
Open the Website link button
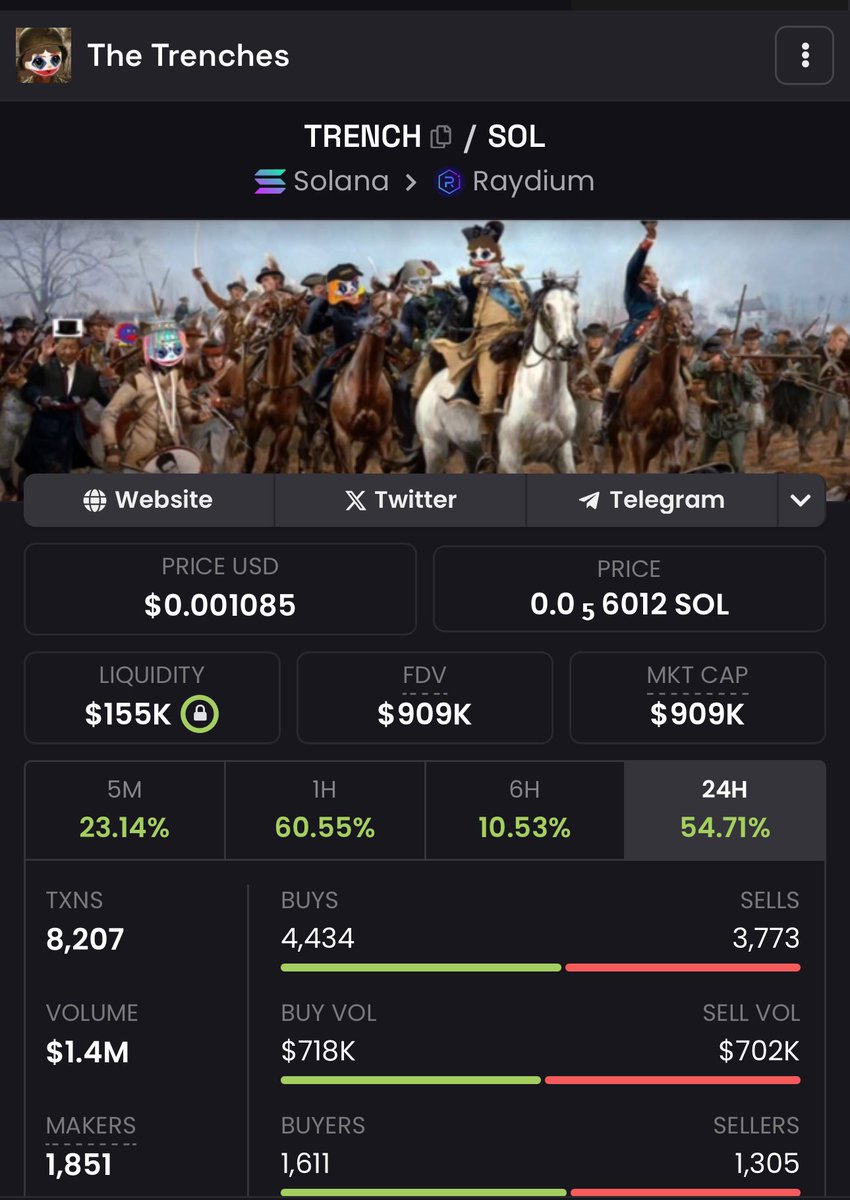[x=149, y=500]
